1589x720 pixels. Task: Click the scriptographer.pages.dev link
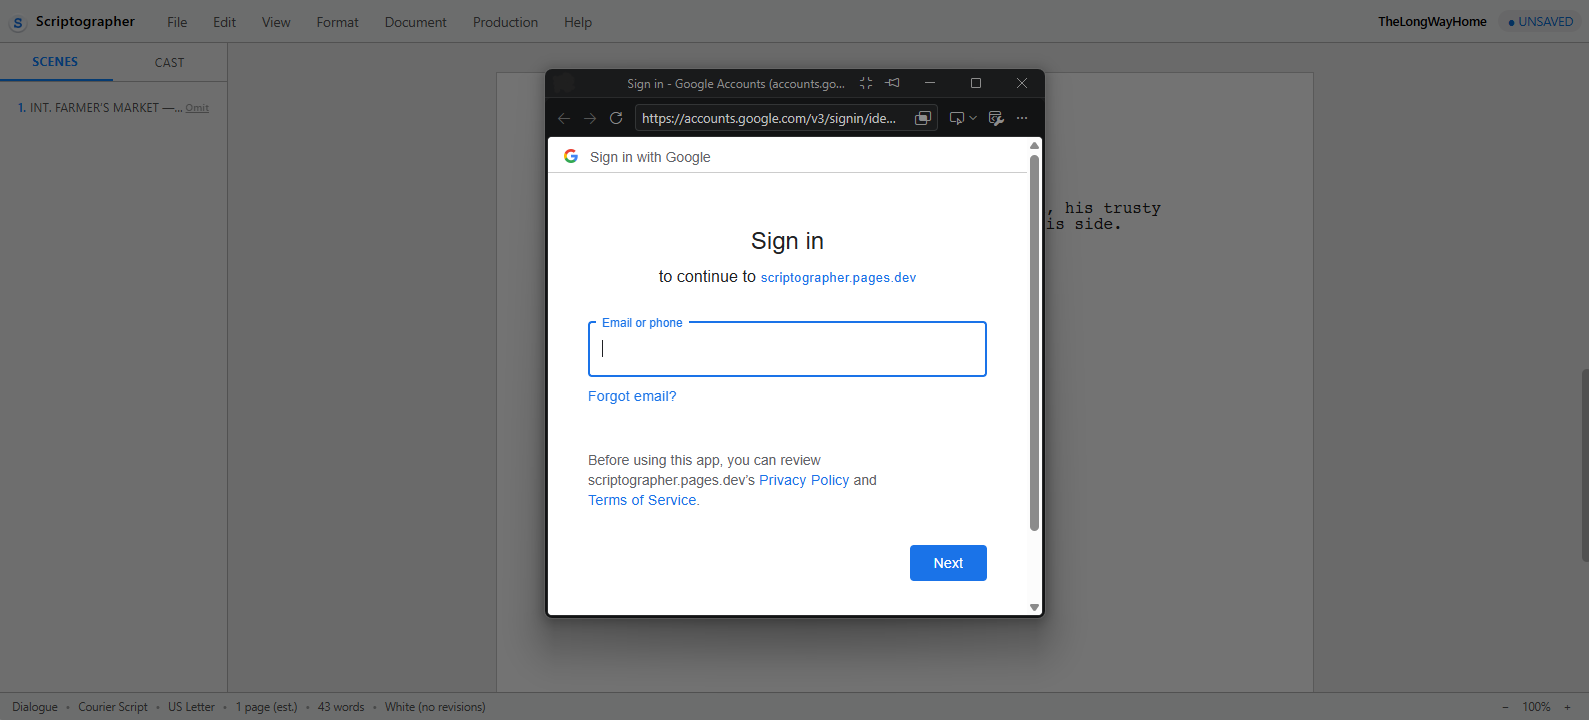point(838,277)
